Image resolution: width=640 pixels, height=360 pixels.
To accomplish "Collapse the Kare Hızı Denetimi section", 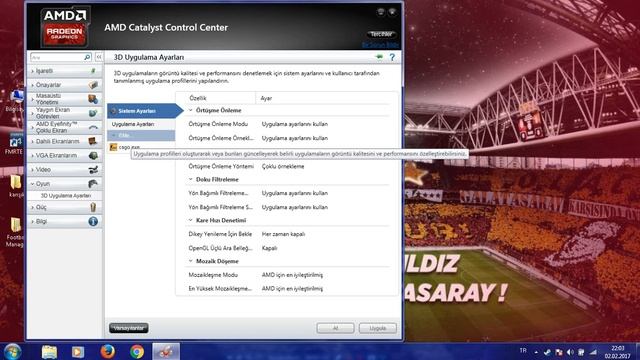I will [x=190, y=220].
